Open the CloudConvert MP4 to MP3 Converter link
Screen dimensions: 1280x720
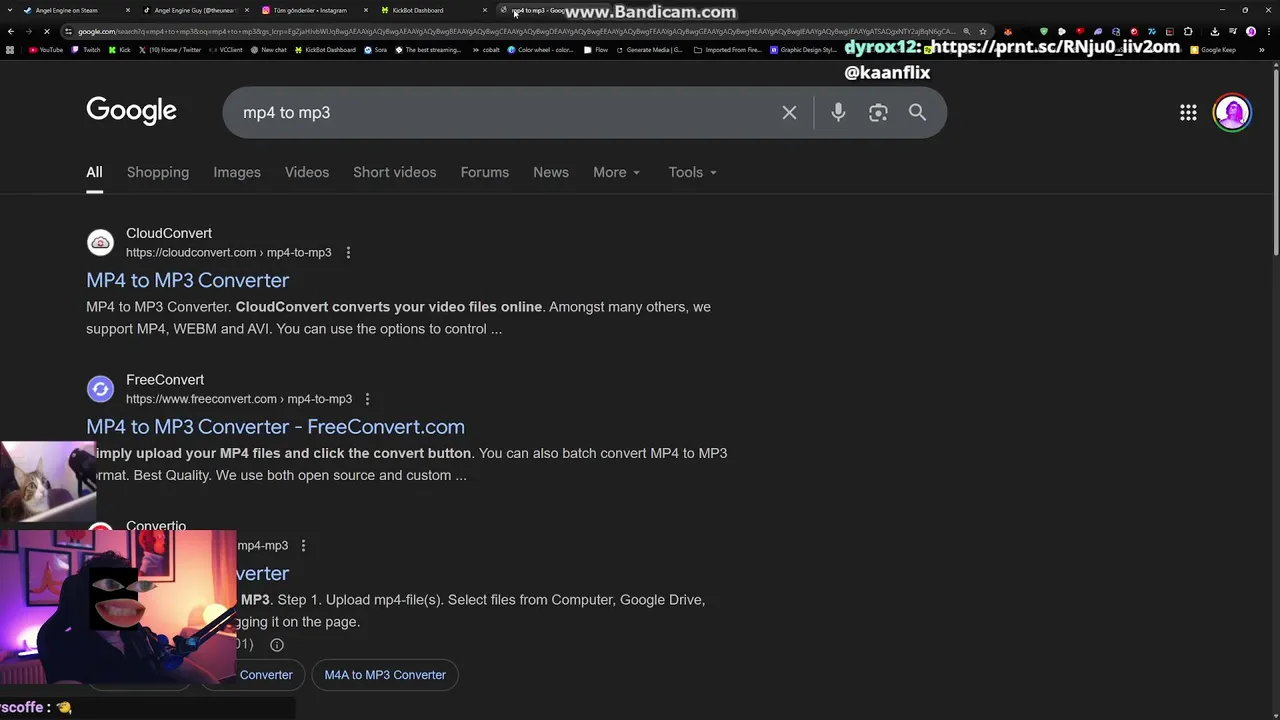pos(188,281)
